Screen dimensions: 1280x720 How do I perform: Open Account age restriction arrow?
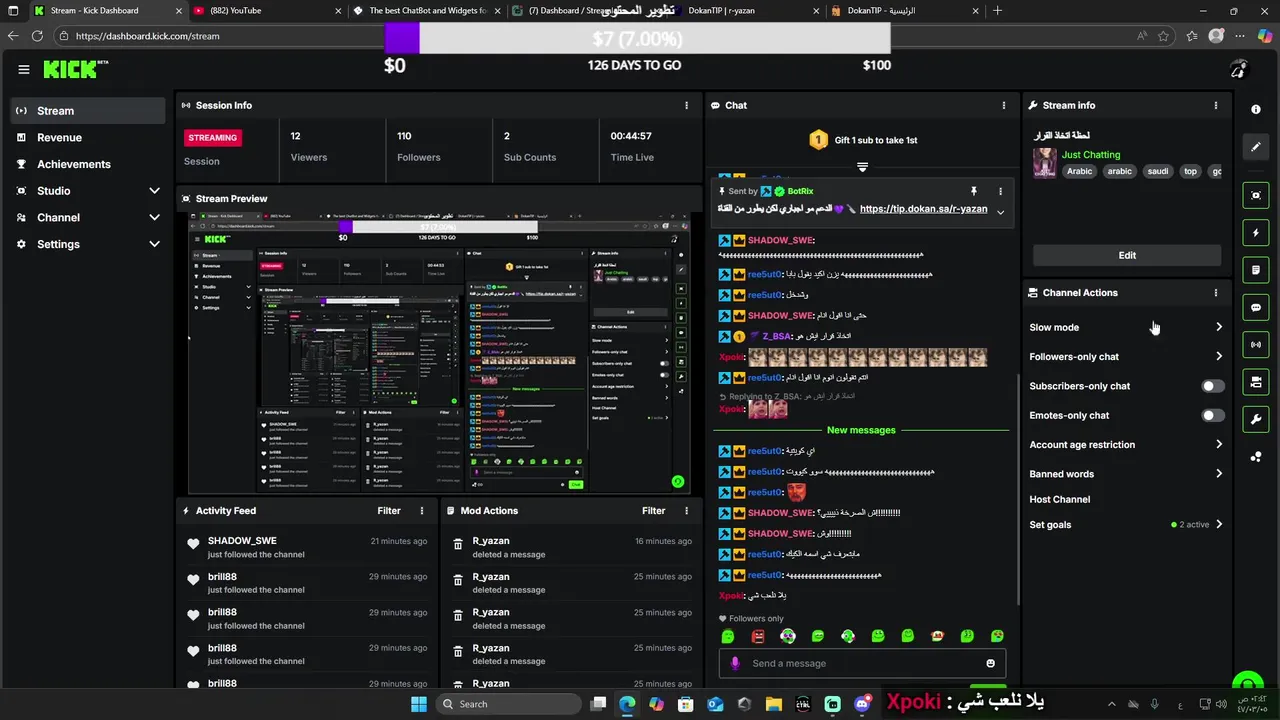[x=1218, y=444]
